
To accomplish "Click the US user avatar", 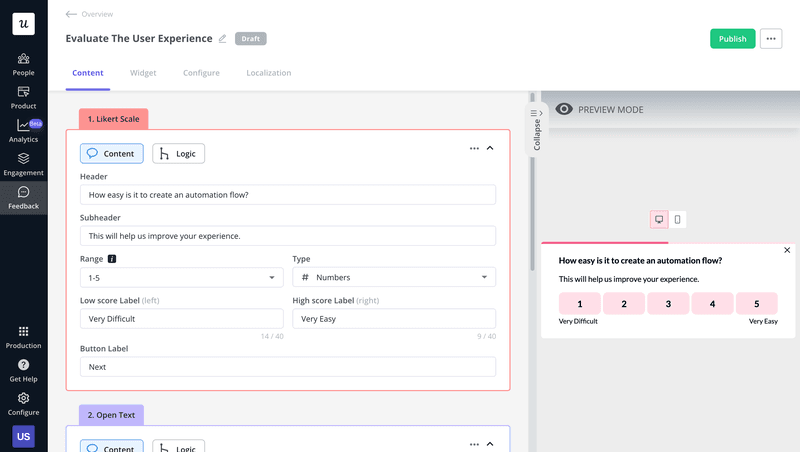I will (x=23, y=437).
